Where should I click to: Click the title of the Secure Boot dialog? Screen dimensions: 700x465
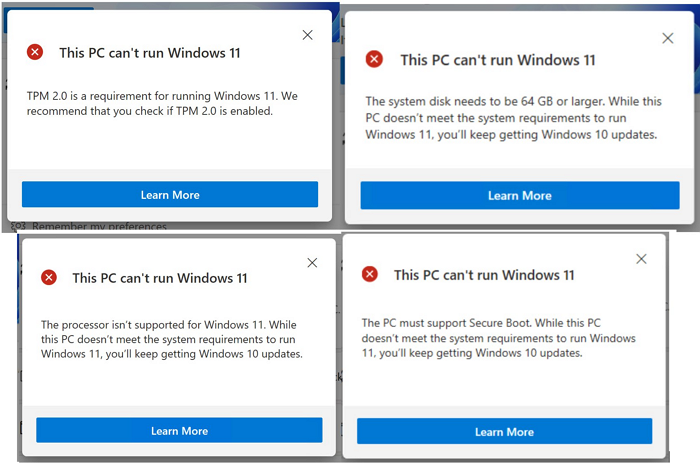pos(485,275)
